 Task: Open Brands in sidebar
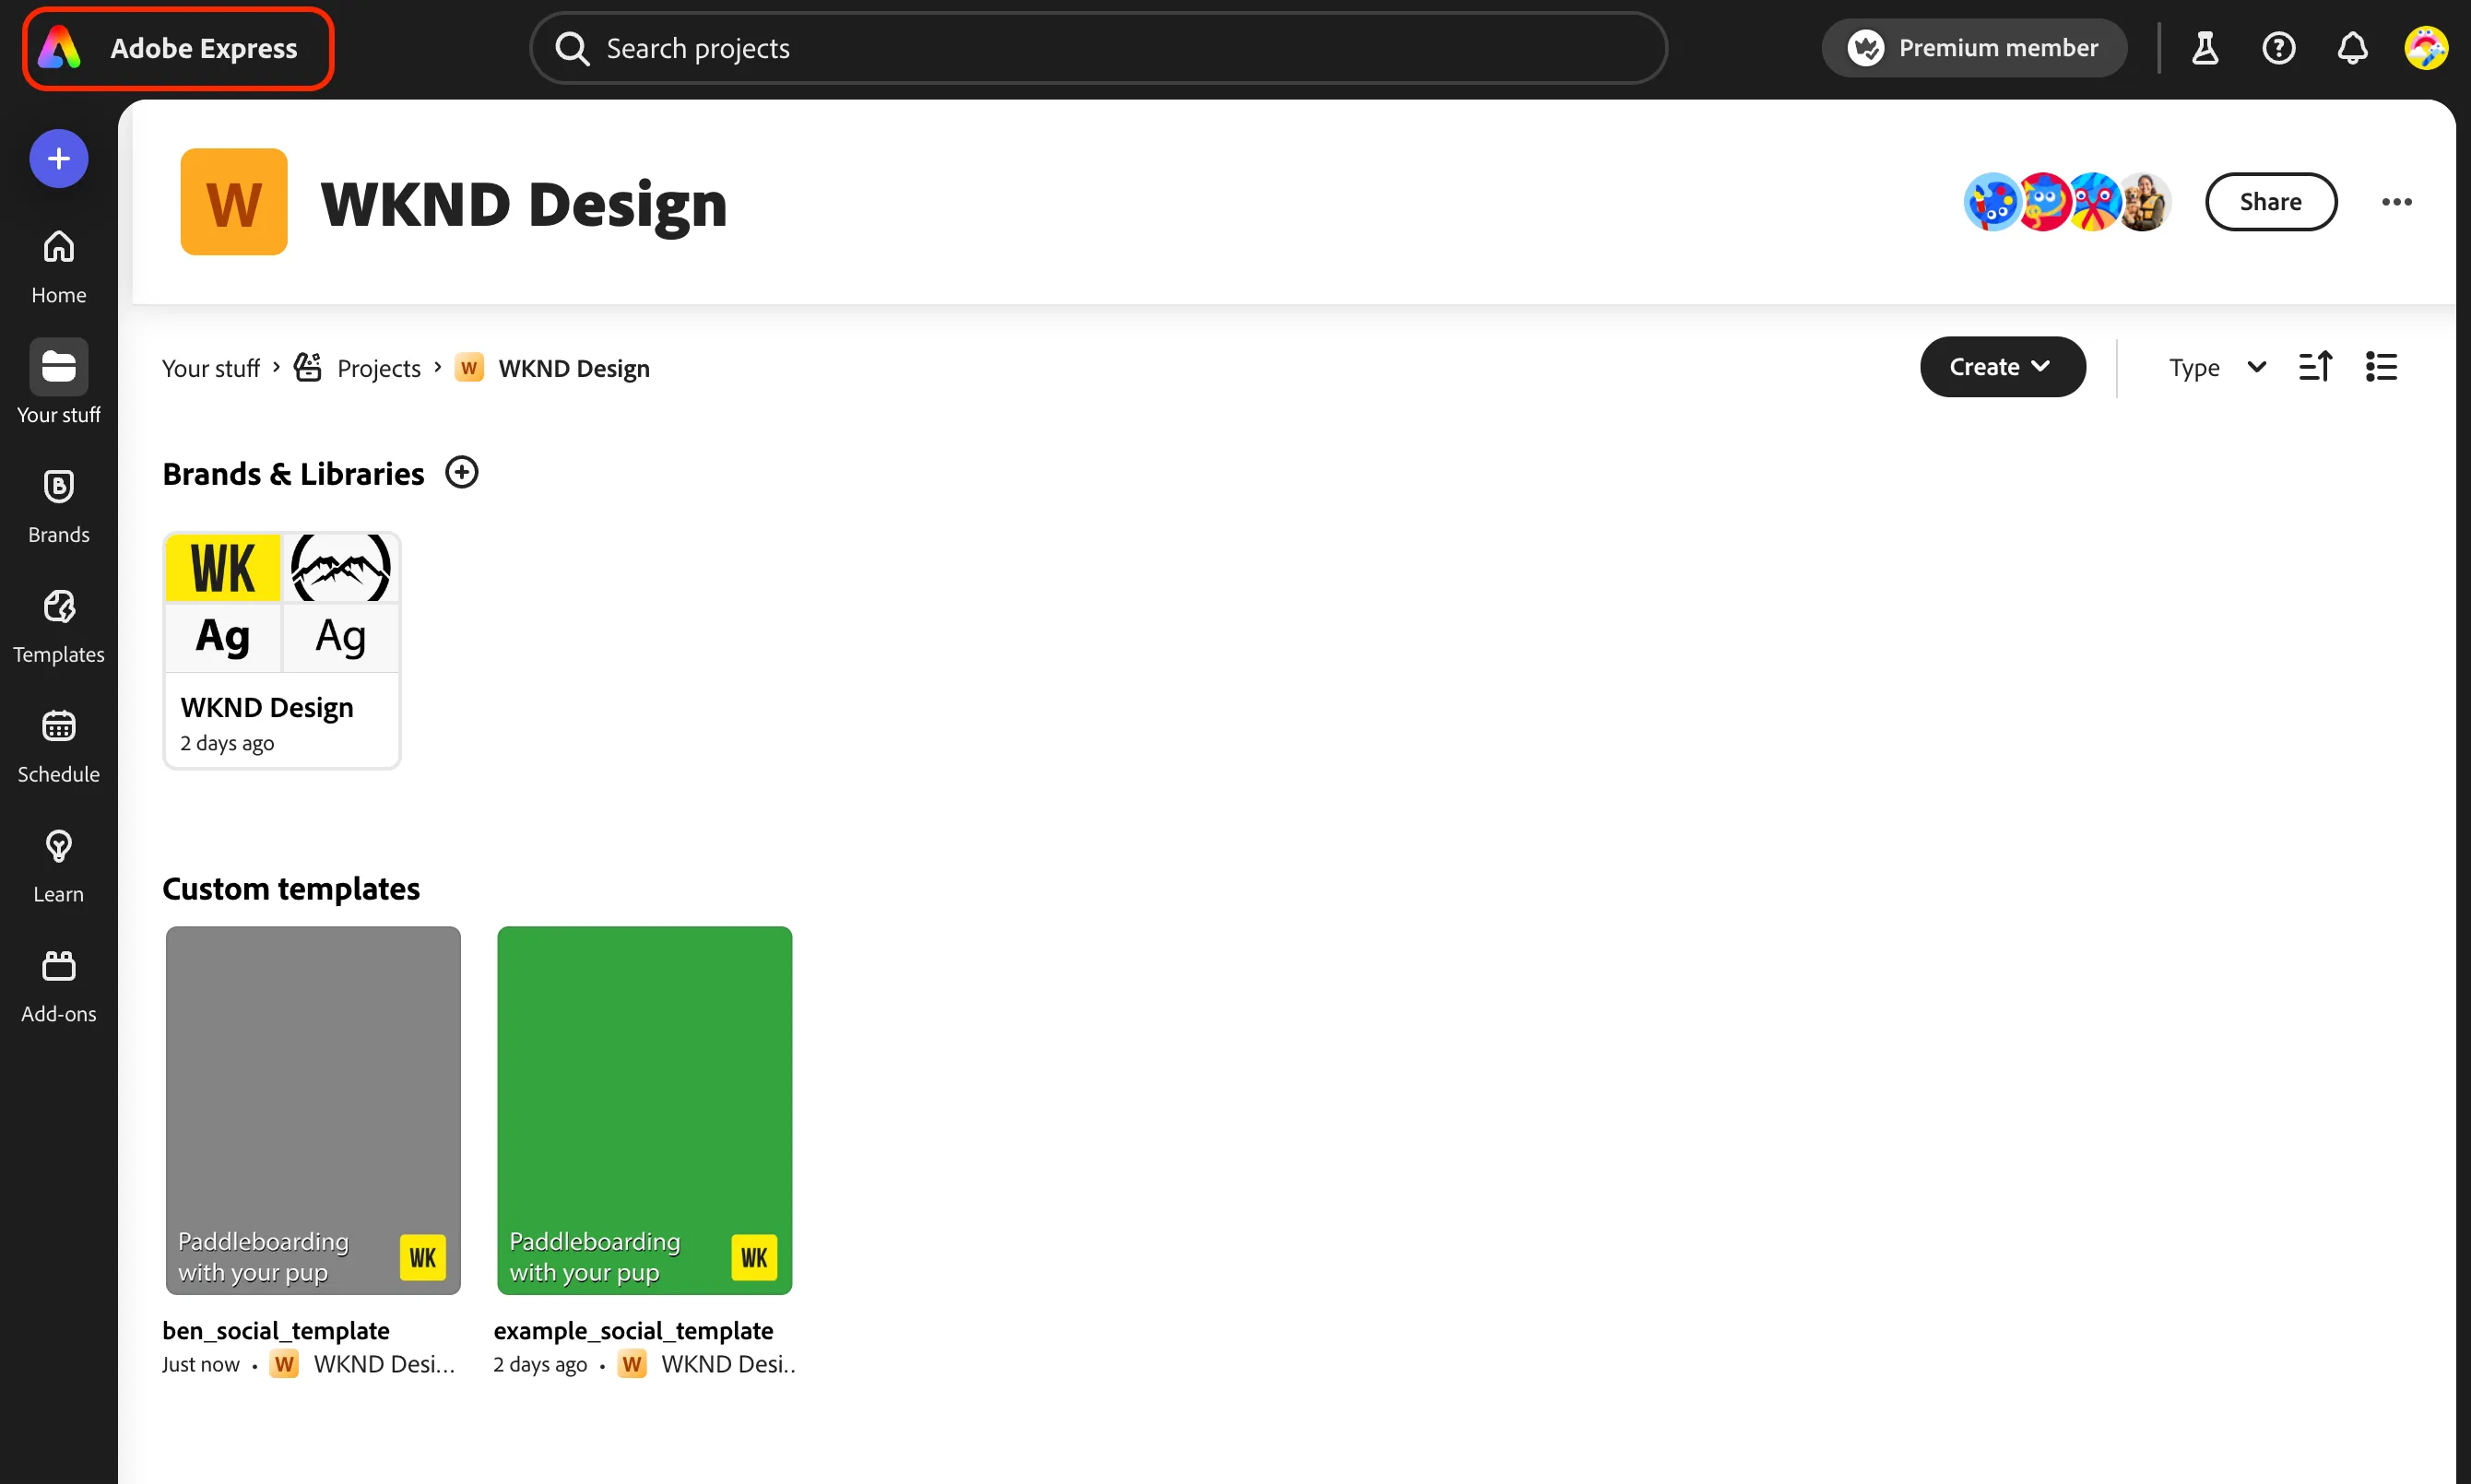(x=59, y=506)
